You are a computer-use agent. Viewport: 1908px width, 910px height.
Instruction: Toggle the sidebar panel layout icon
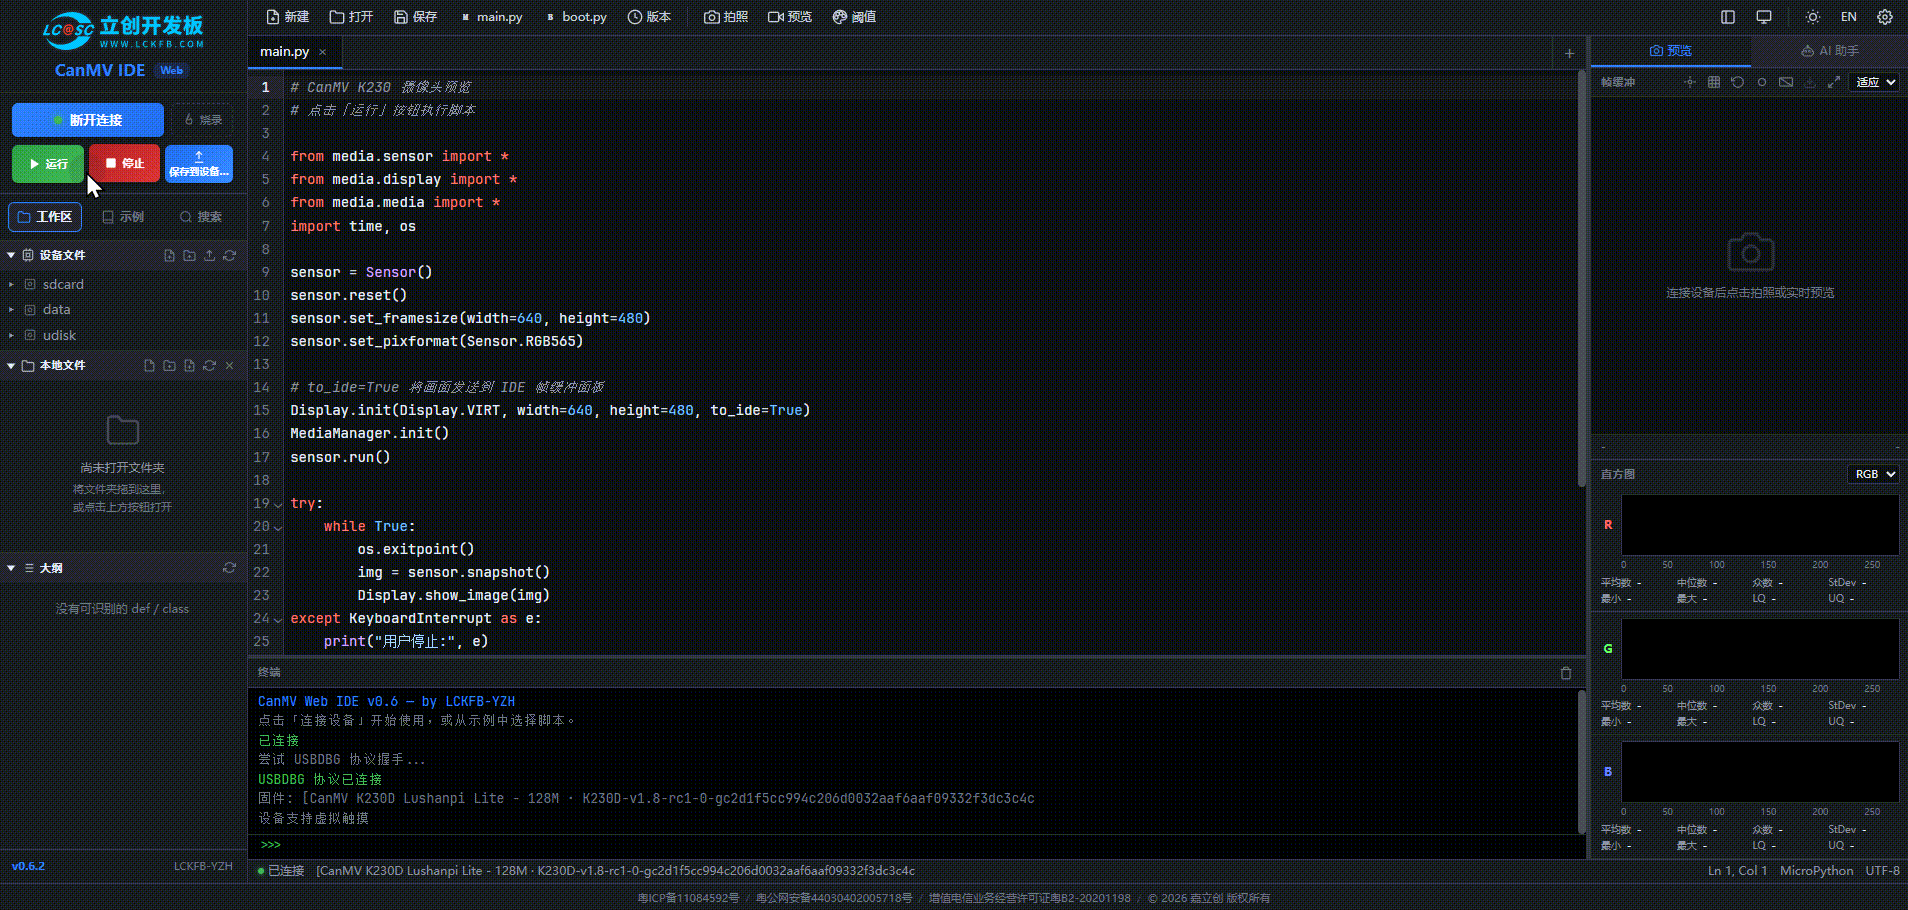point(1727,17)
